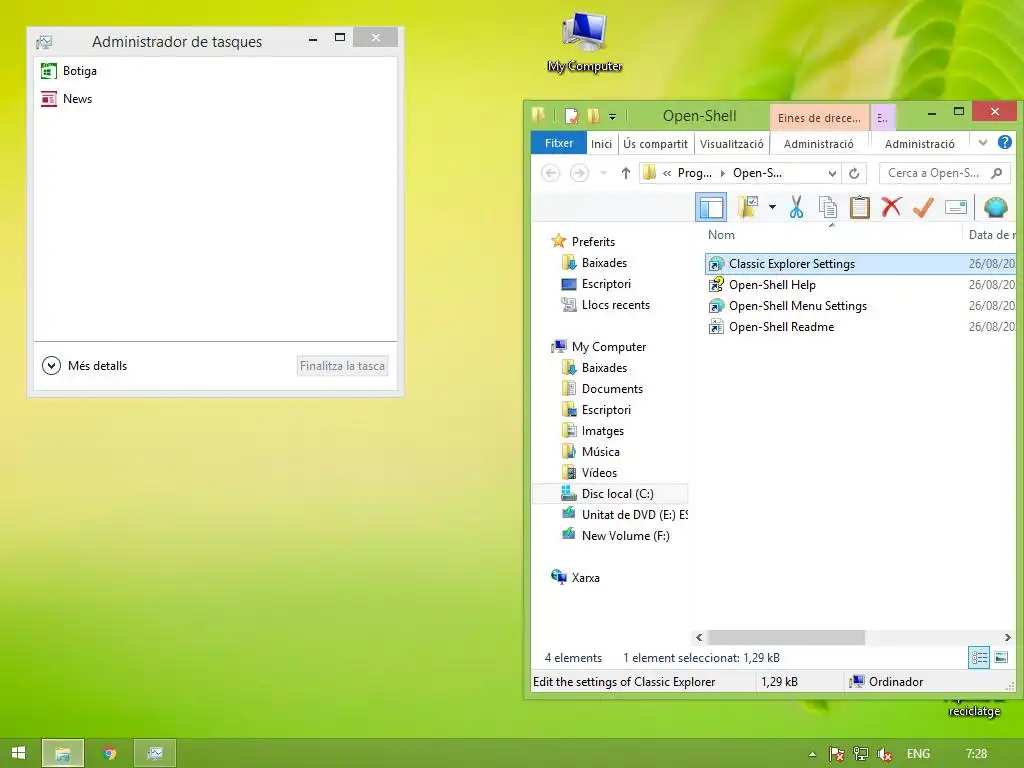Click Task Manager taskbar button
This screenshot has width=1024, height=768.
[x=155, y=753]
